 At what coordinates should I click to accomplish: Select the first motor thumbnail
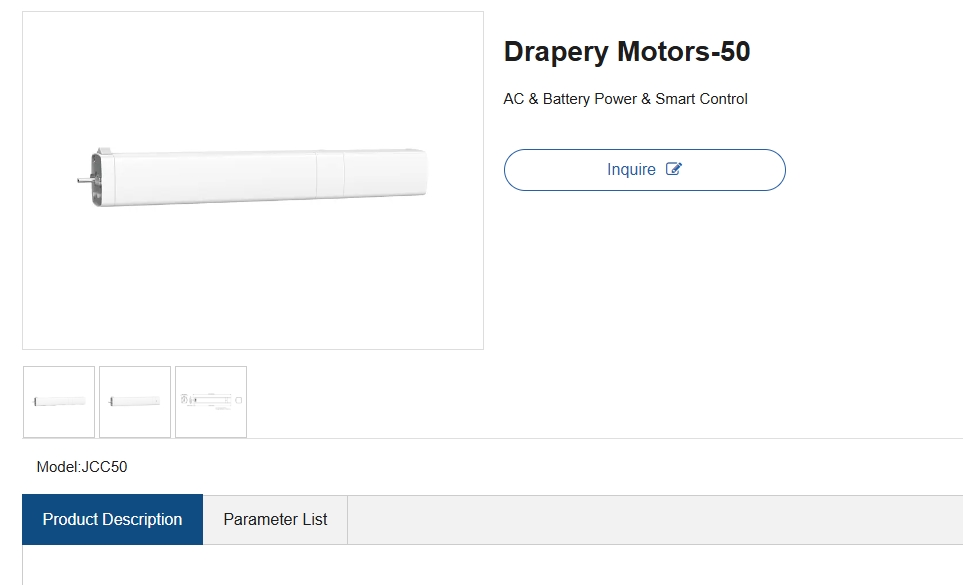click(x=59, y=402)
